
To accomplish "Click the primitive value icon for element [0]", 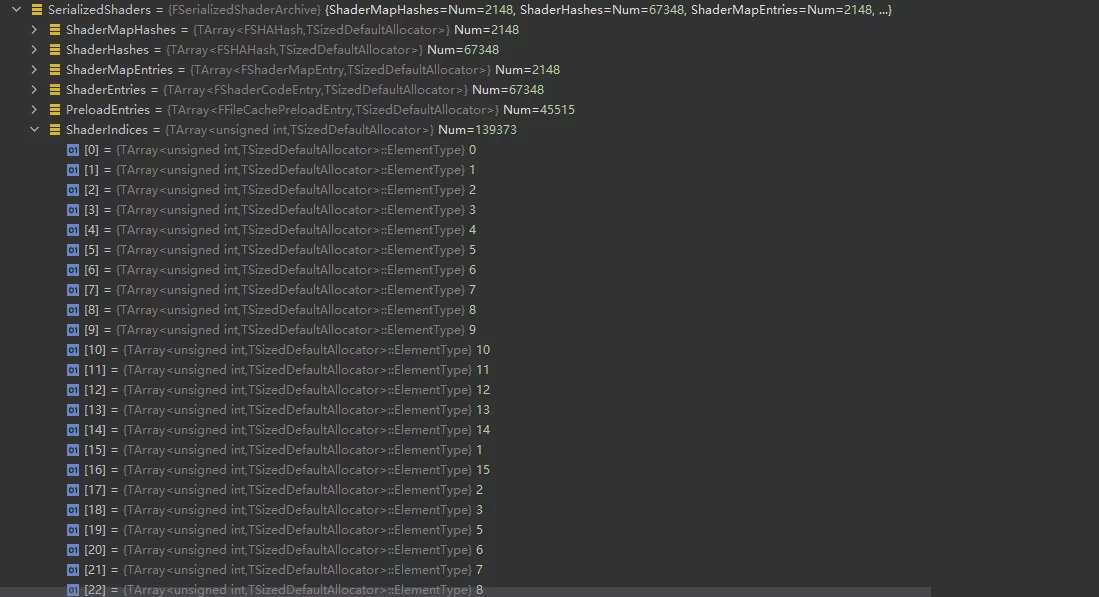I will point(73,150).
